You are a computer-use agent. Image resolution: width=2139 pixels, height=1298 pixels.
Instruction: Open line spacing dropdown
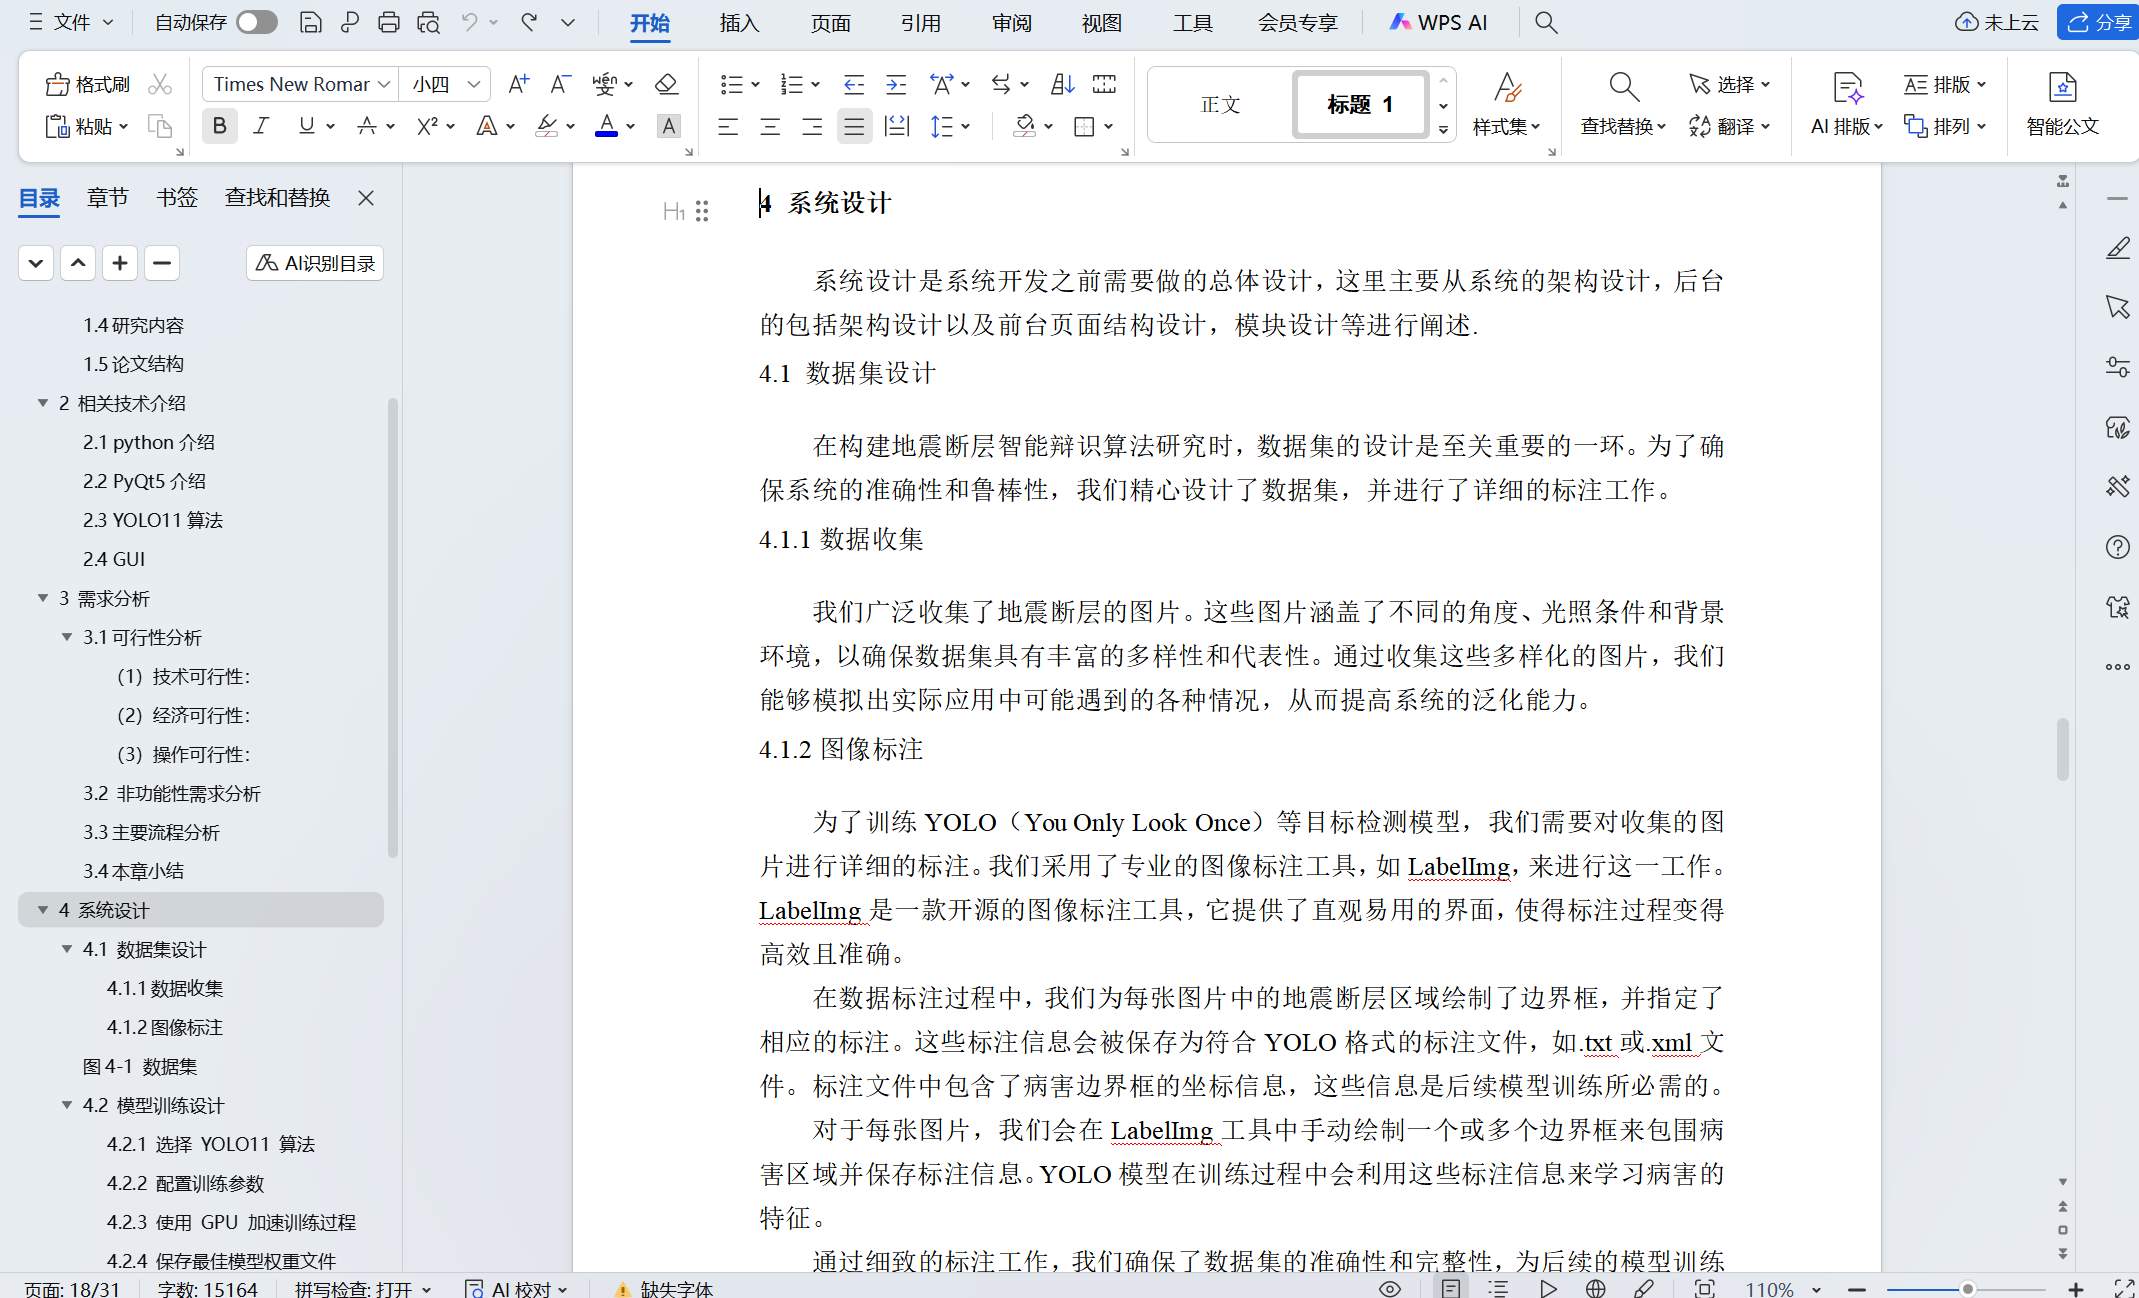point(965,126)
